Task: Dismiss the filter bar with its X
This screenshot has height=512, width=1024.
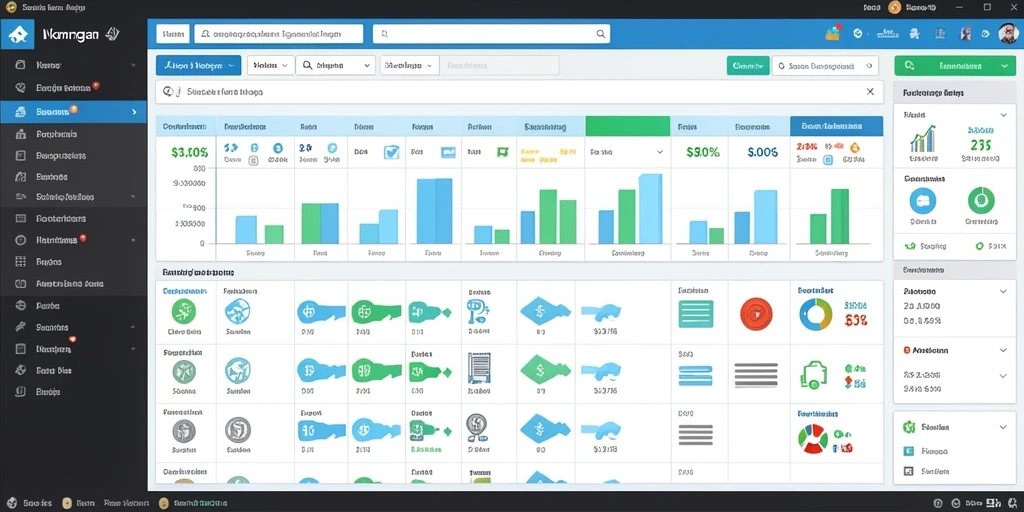Action: (x=870, y=92)
